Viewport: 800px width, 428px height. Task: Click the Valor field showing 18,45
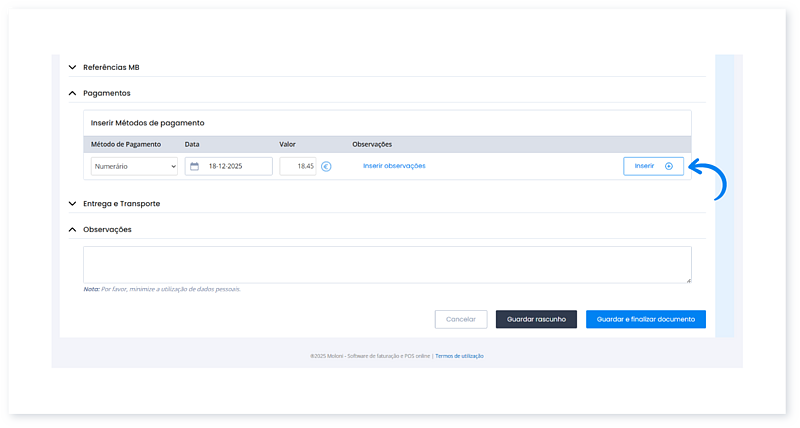click(298, 166)
